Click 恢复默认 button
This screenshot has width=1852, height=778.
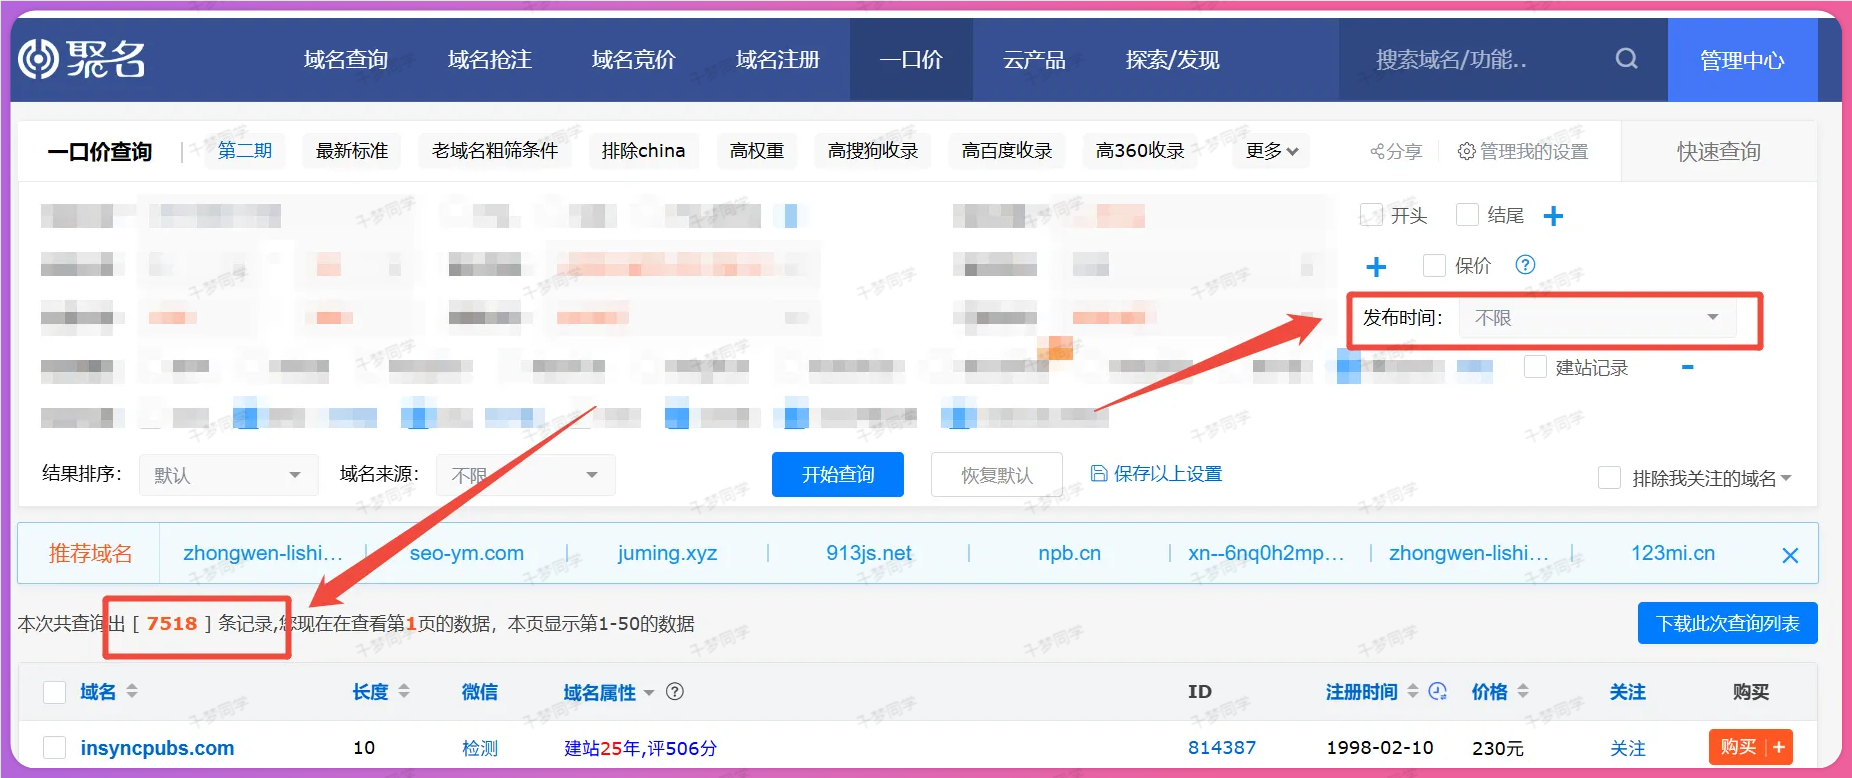coord(997,475)
